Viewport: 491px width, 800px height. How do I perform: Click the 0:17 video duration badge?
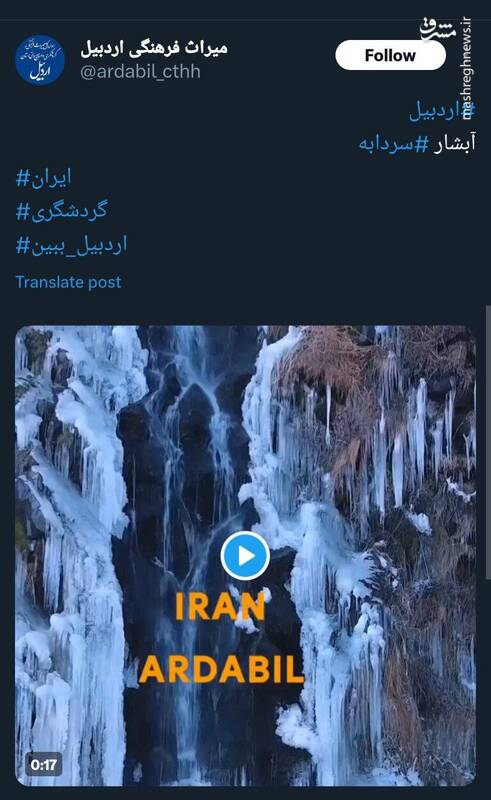(x=44, y=764)
